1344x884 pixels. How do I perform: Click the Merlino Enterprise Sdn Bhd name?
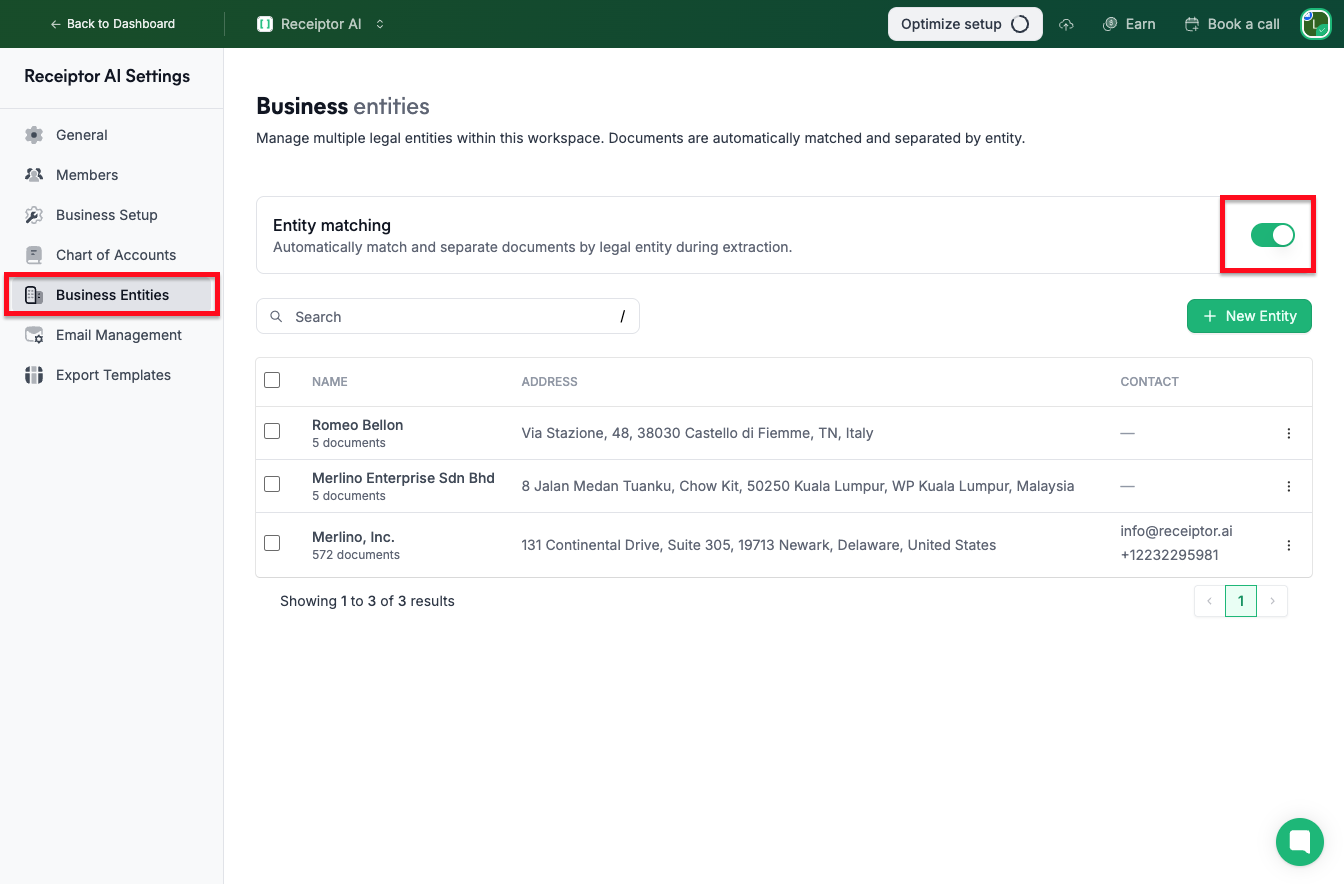[x=403, y=478]
